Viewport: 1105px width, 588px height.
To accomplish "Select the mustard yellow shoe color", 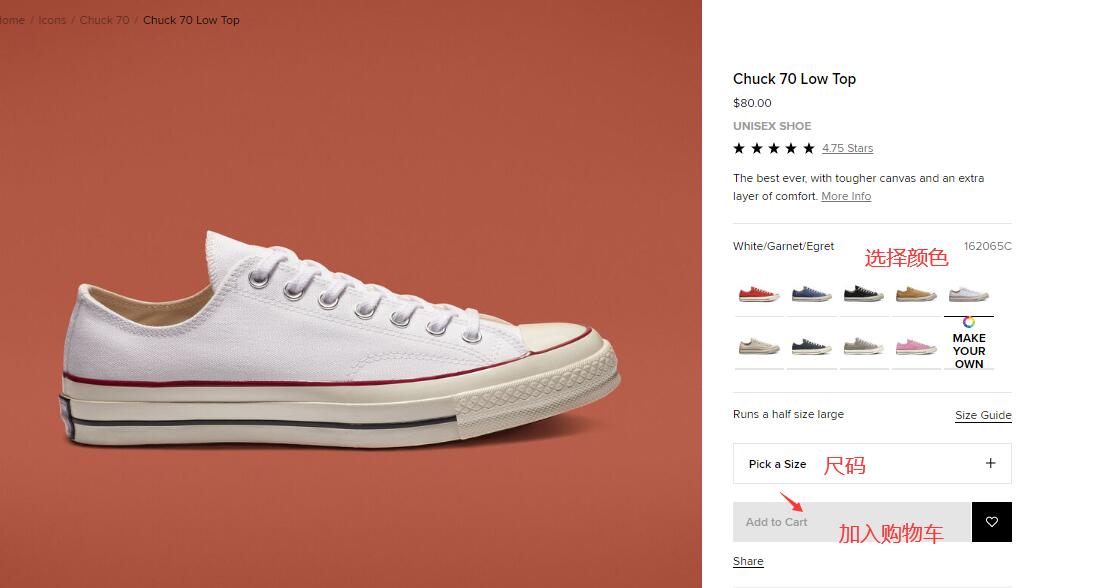I will [x=916, y=294].
